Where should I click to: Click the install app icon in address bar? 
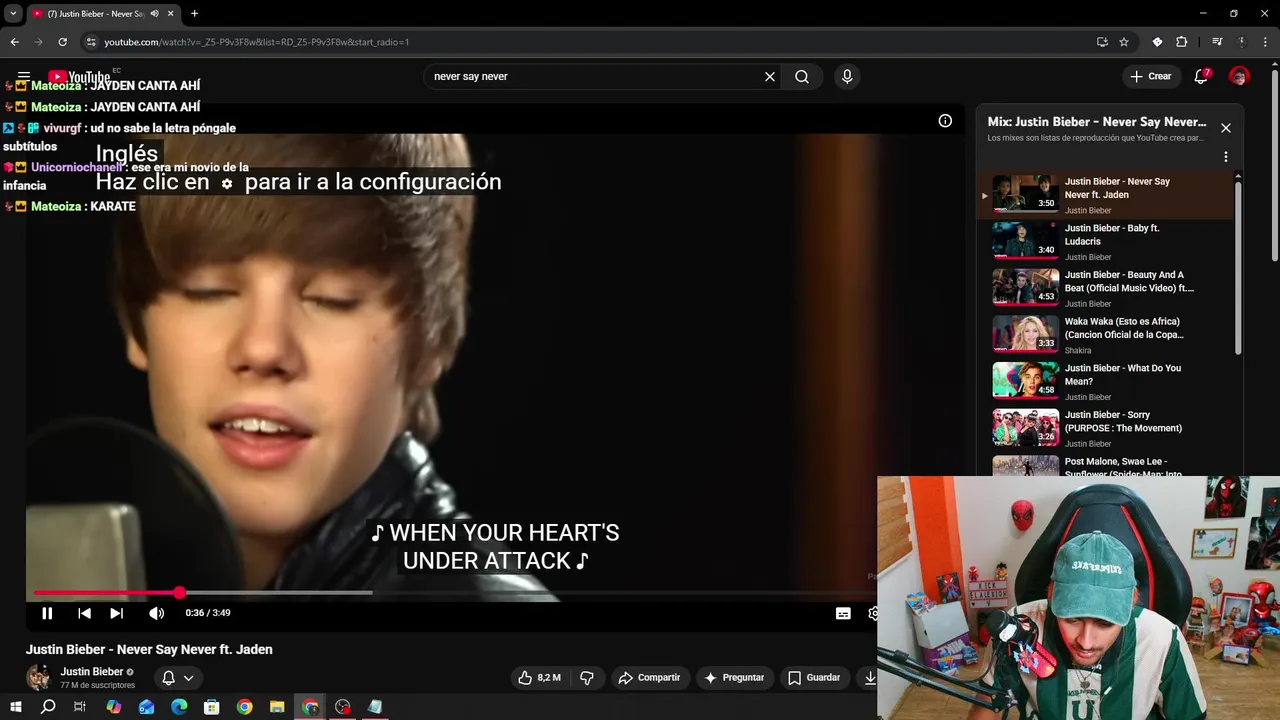click(x=1102, y=42)
